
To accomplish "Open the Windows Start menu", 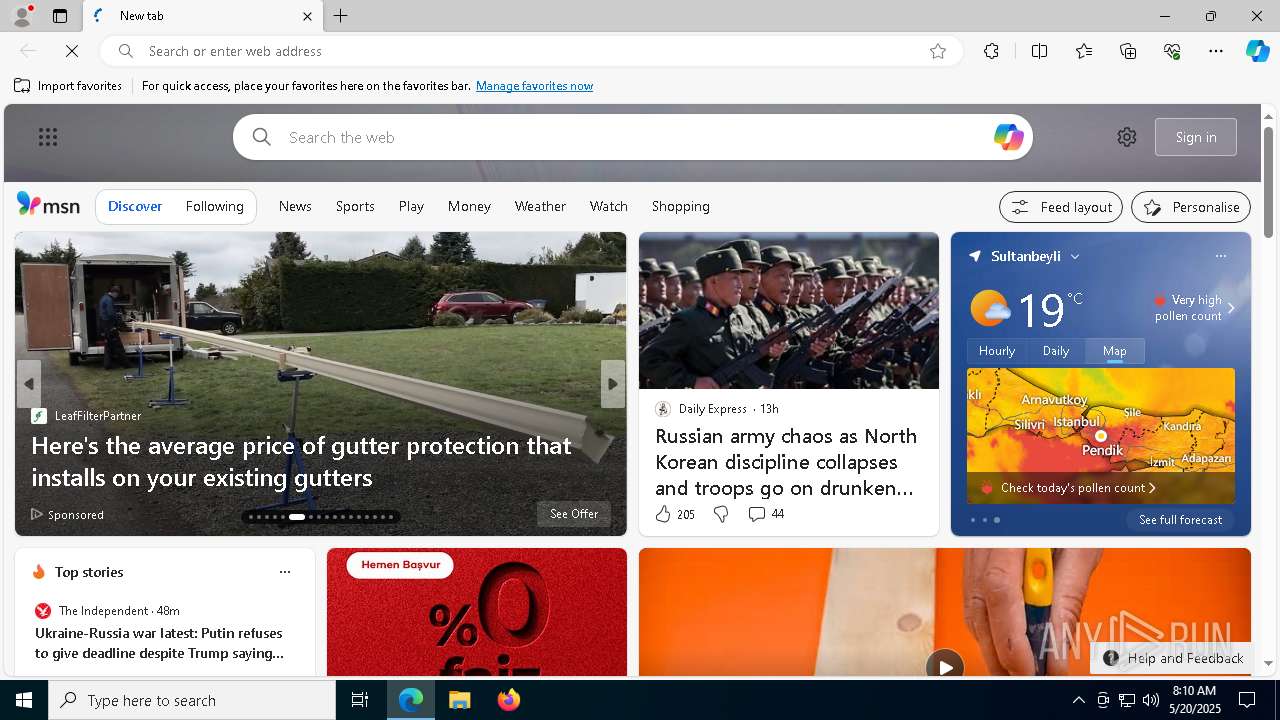I will tap(24, 700).
